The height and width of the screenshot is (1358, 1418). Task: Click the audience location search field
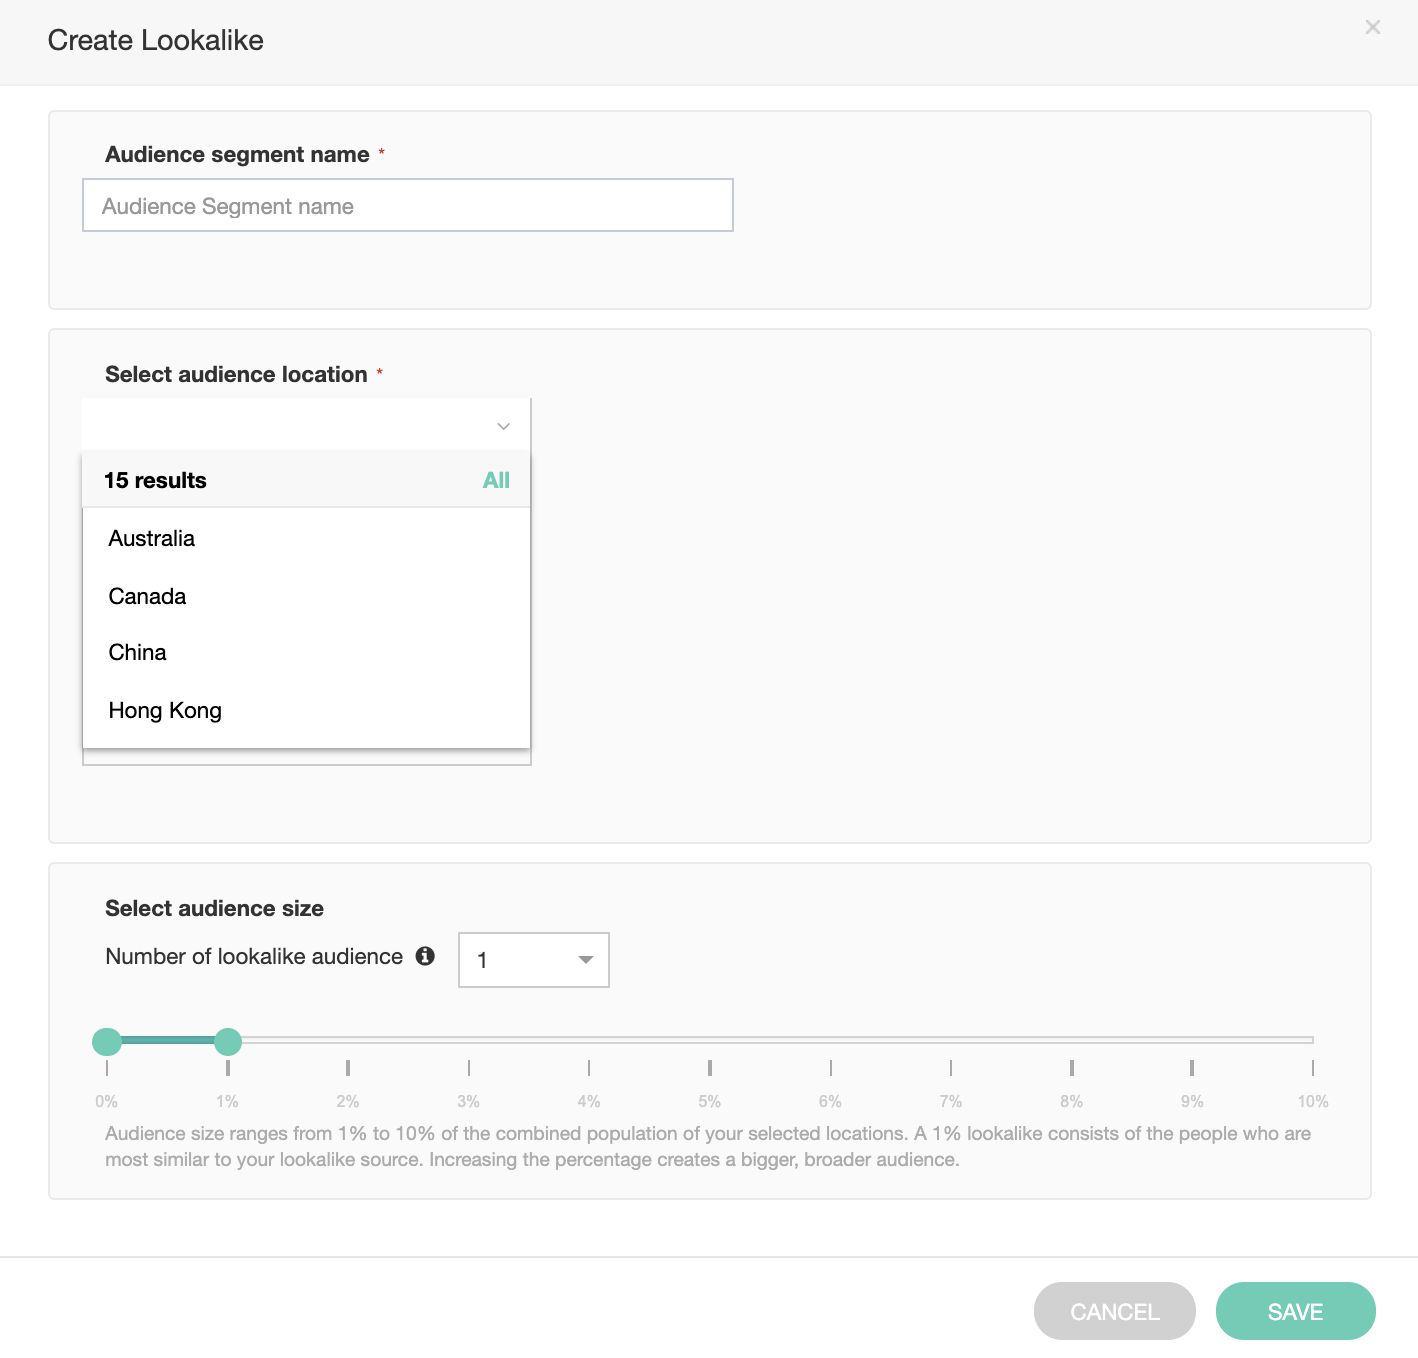point(290,426)
